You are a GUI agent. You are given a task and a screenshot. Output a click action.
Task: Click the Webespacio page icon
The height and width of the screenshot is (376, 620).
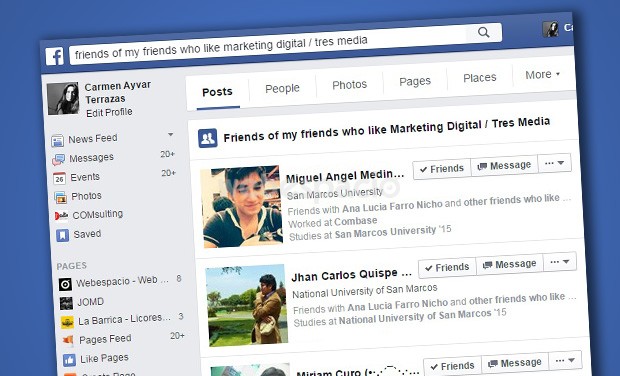point(65,284)
